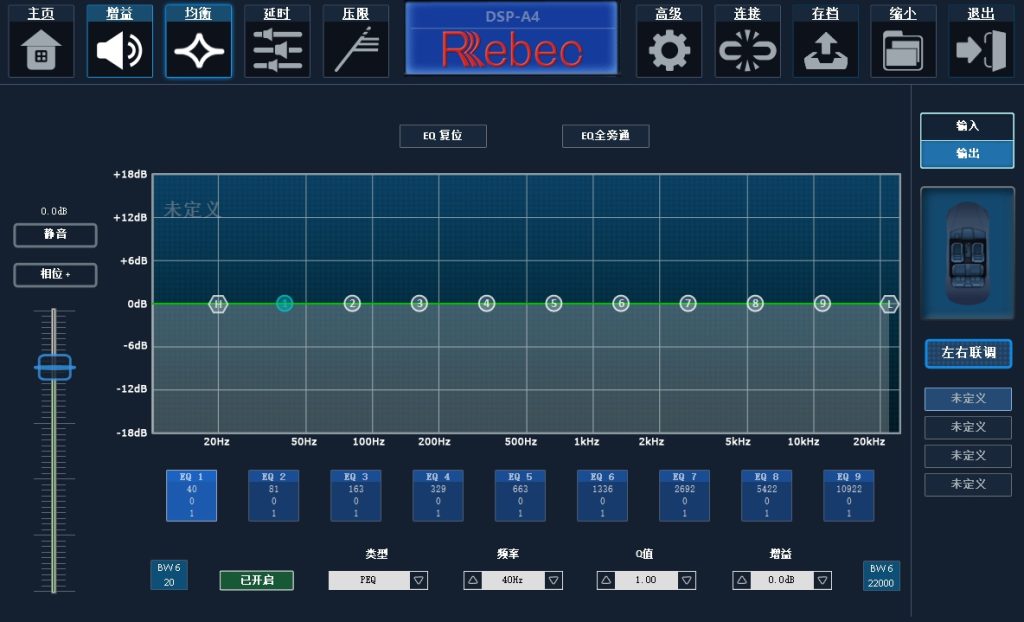Click the 1.00 Q value field
This screenshot has height=622, width=1024.
pyautogui.click(x=647, y=580)
